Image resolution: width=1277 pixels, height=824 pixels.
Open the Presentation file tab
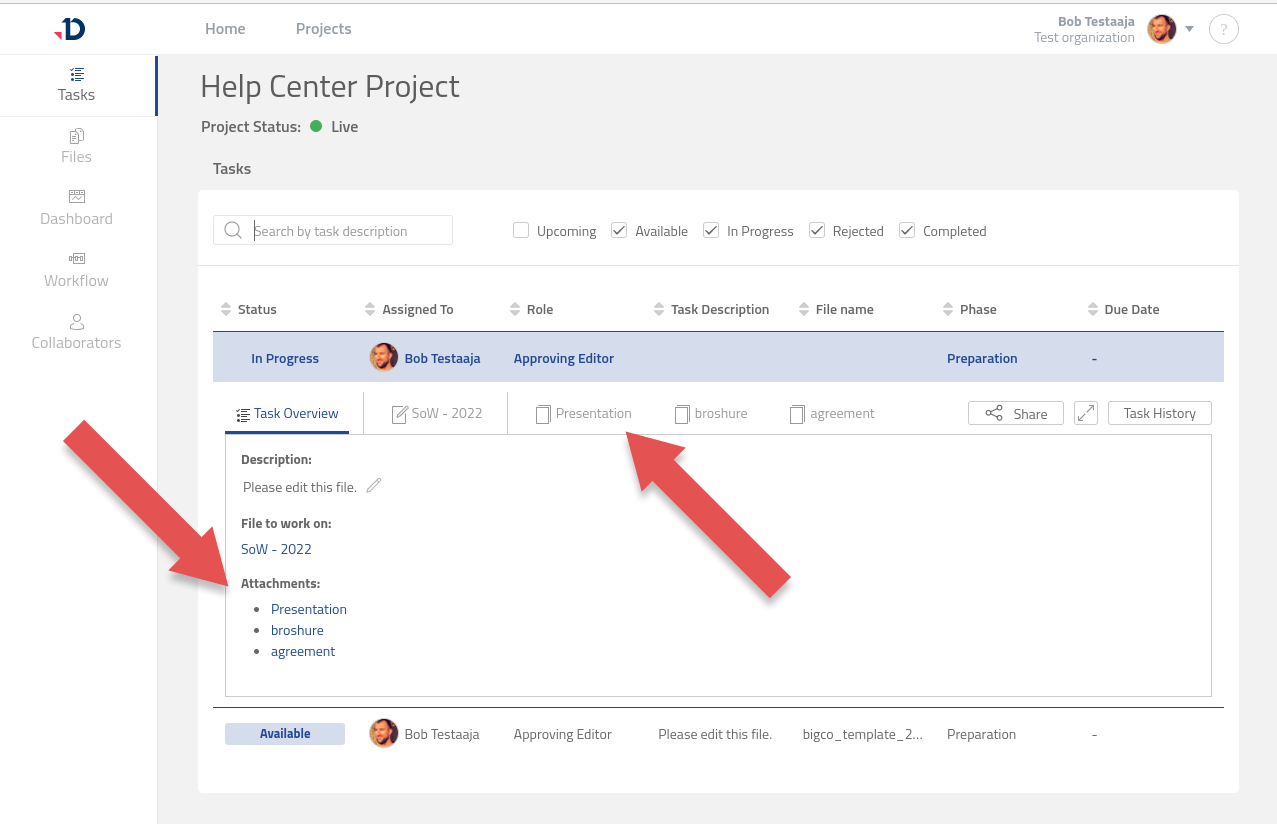coord(584,414)
